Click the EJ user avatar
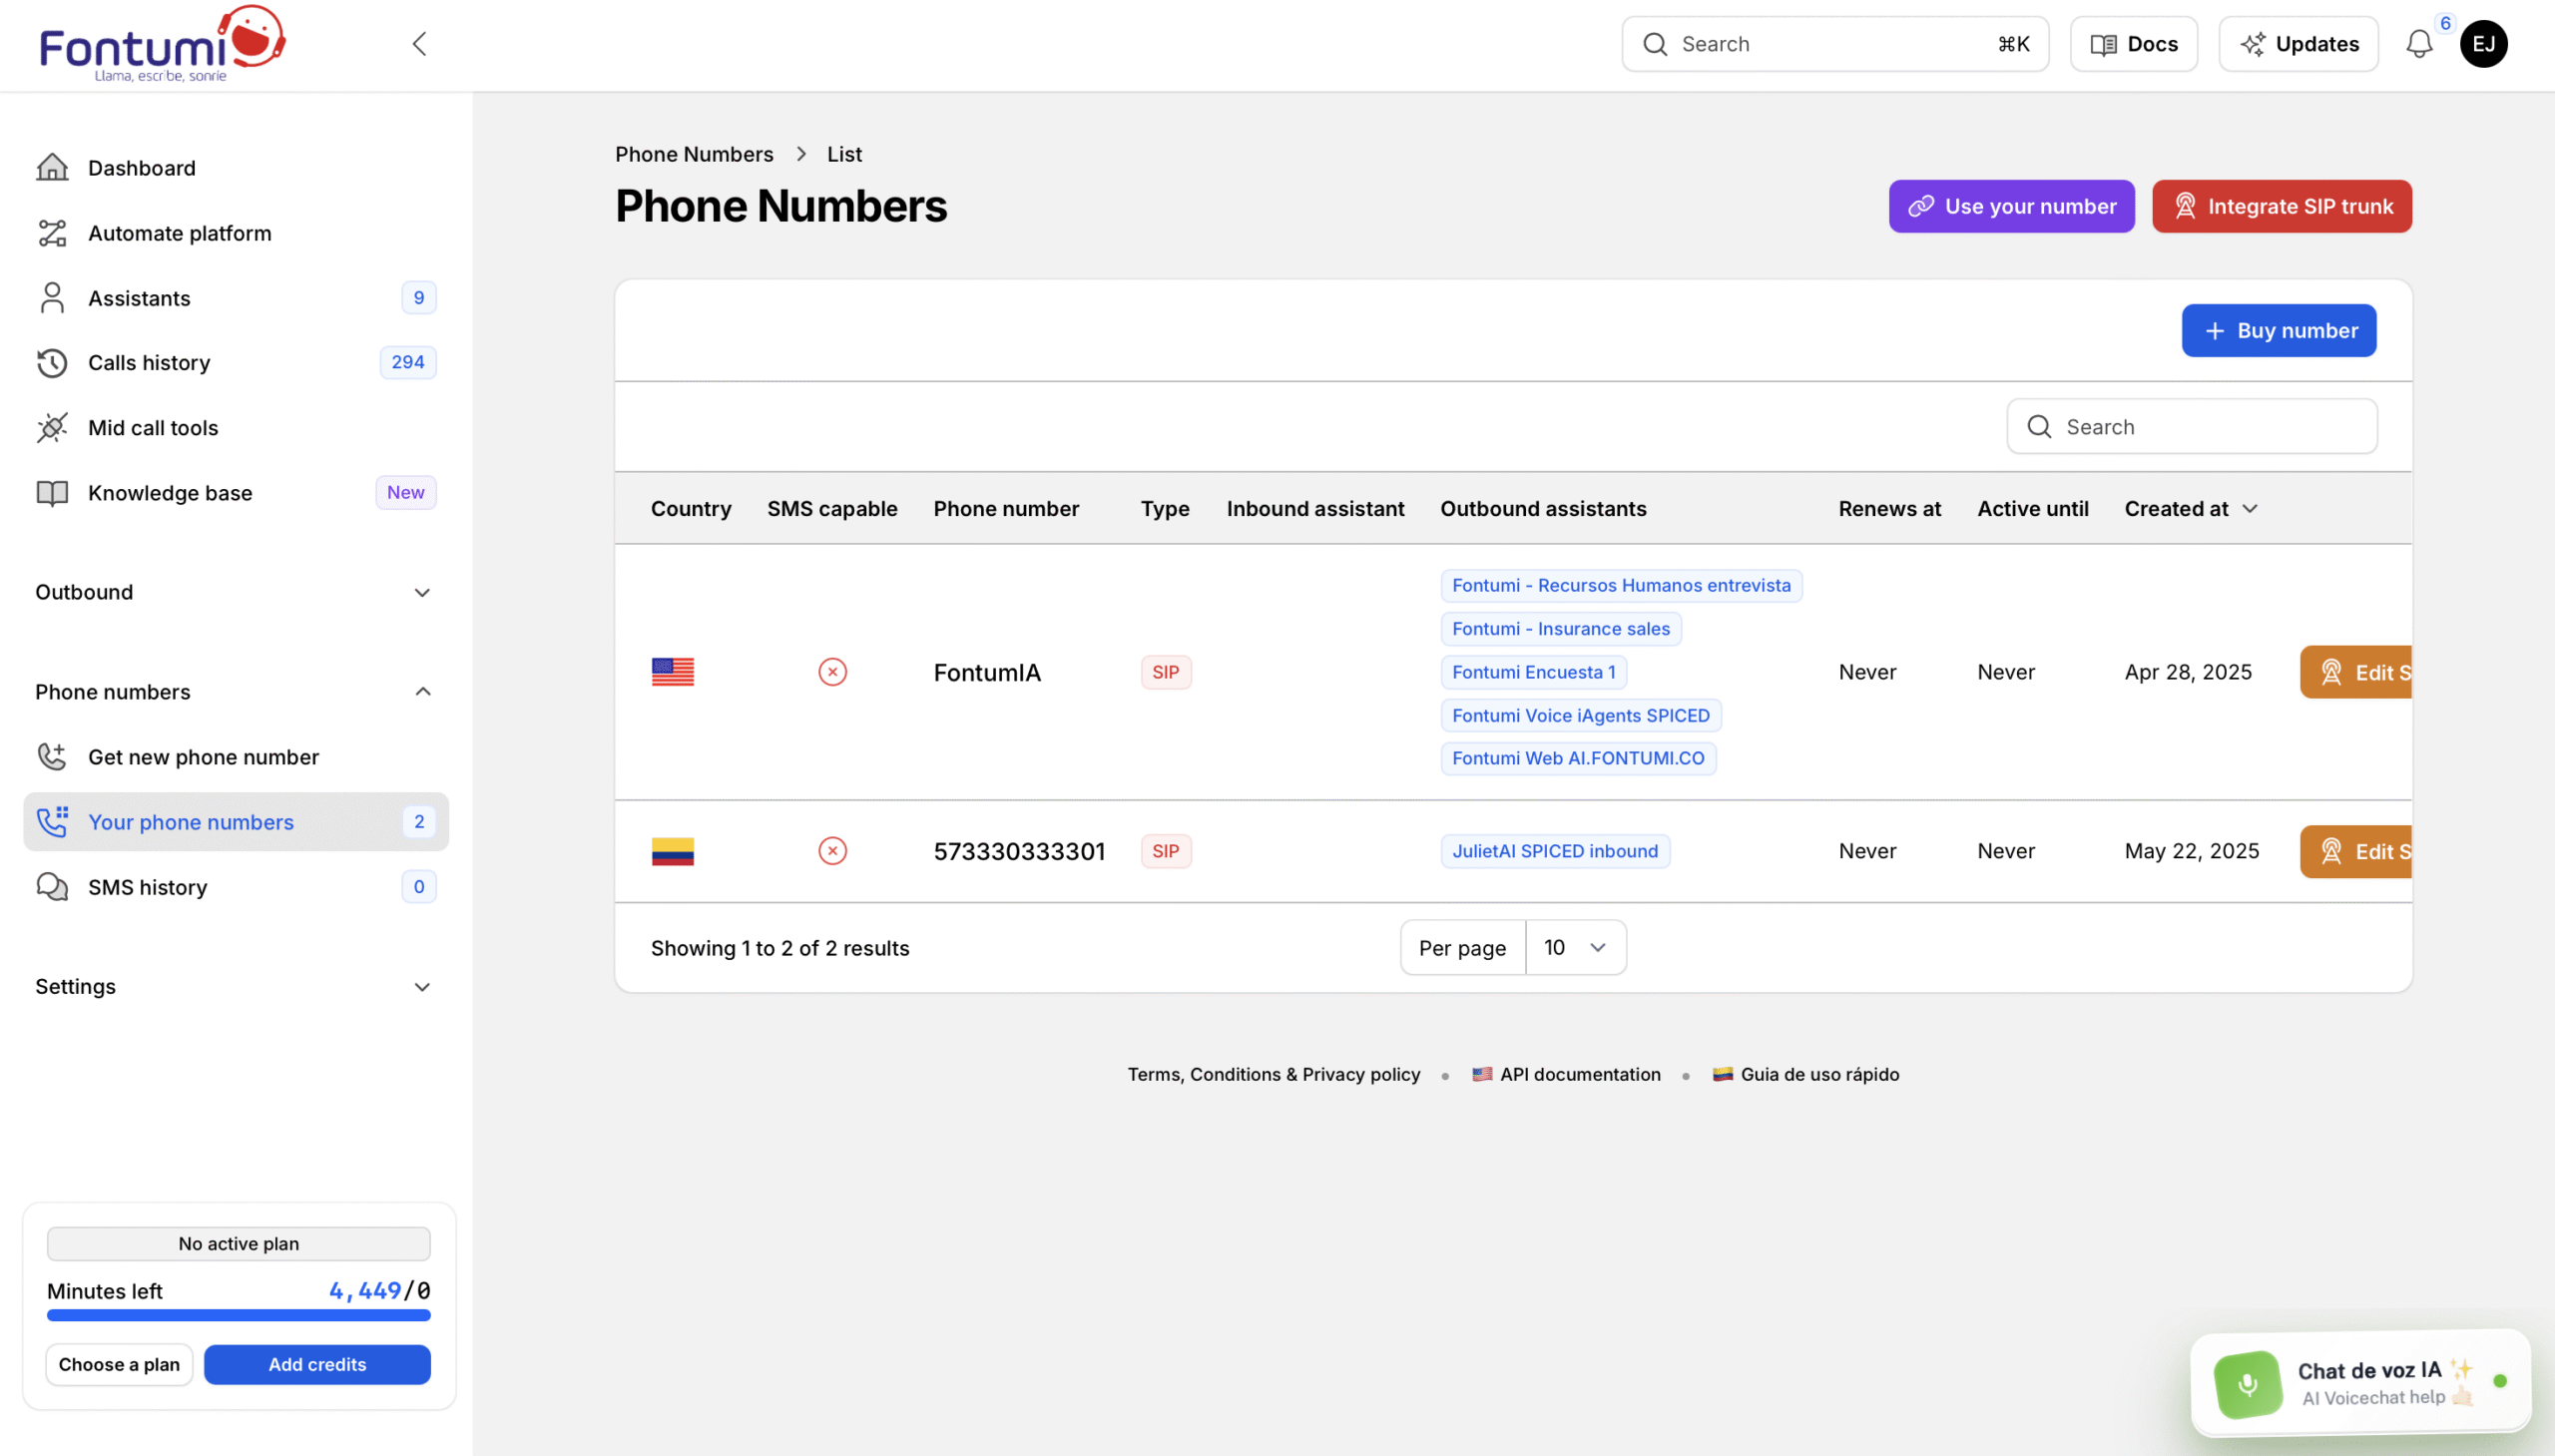 [x=2483, y=44]
